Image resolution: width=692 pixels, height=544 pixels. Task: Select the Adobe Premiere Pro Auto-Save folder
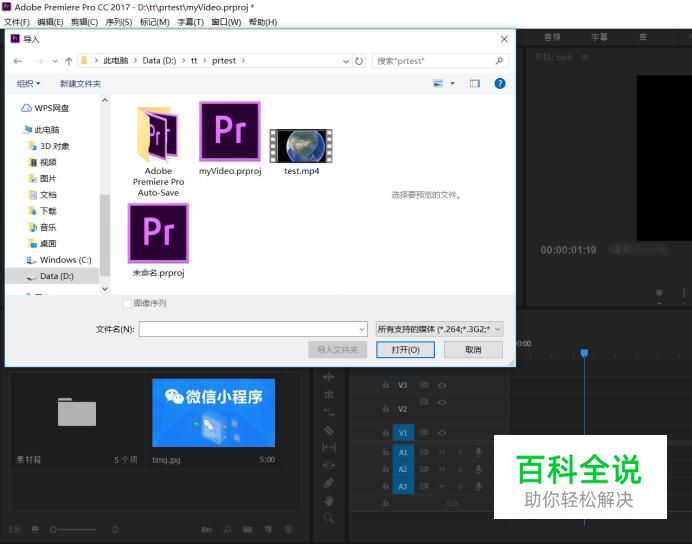(158, 134)
